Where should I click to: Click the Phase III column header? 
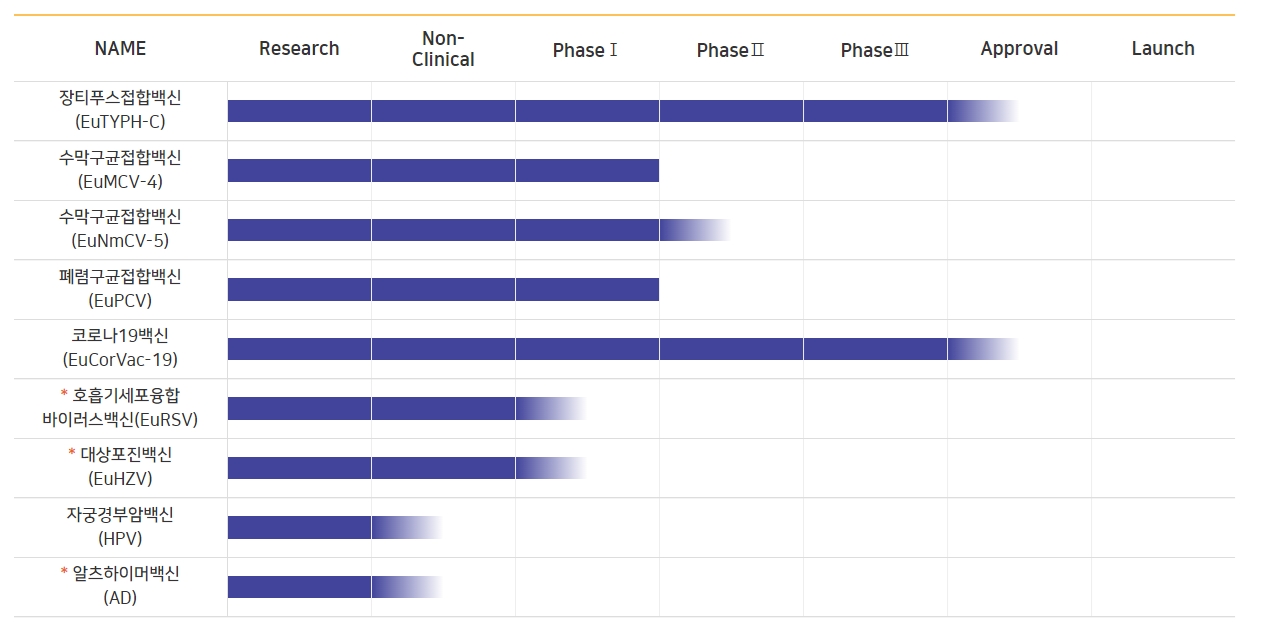pyautogui.click(x=875, y=50)
